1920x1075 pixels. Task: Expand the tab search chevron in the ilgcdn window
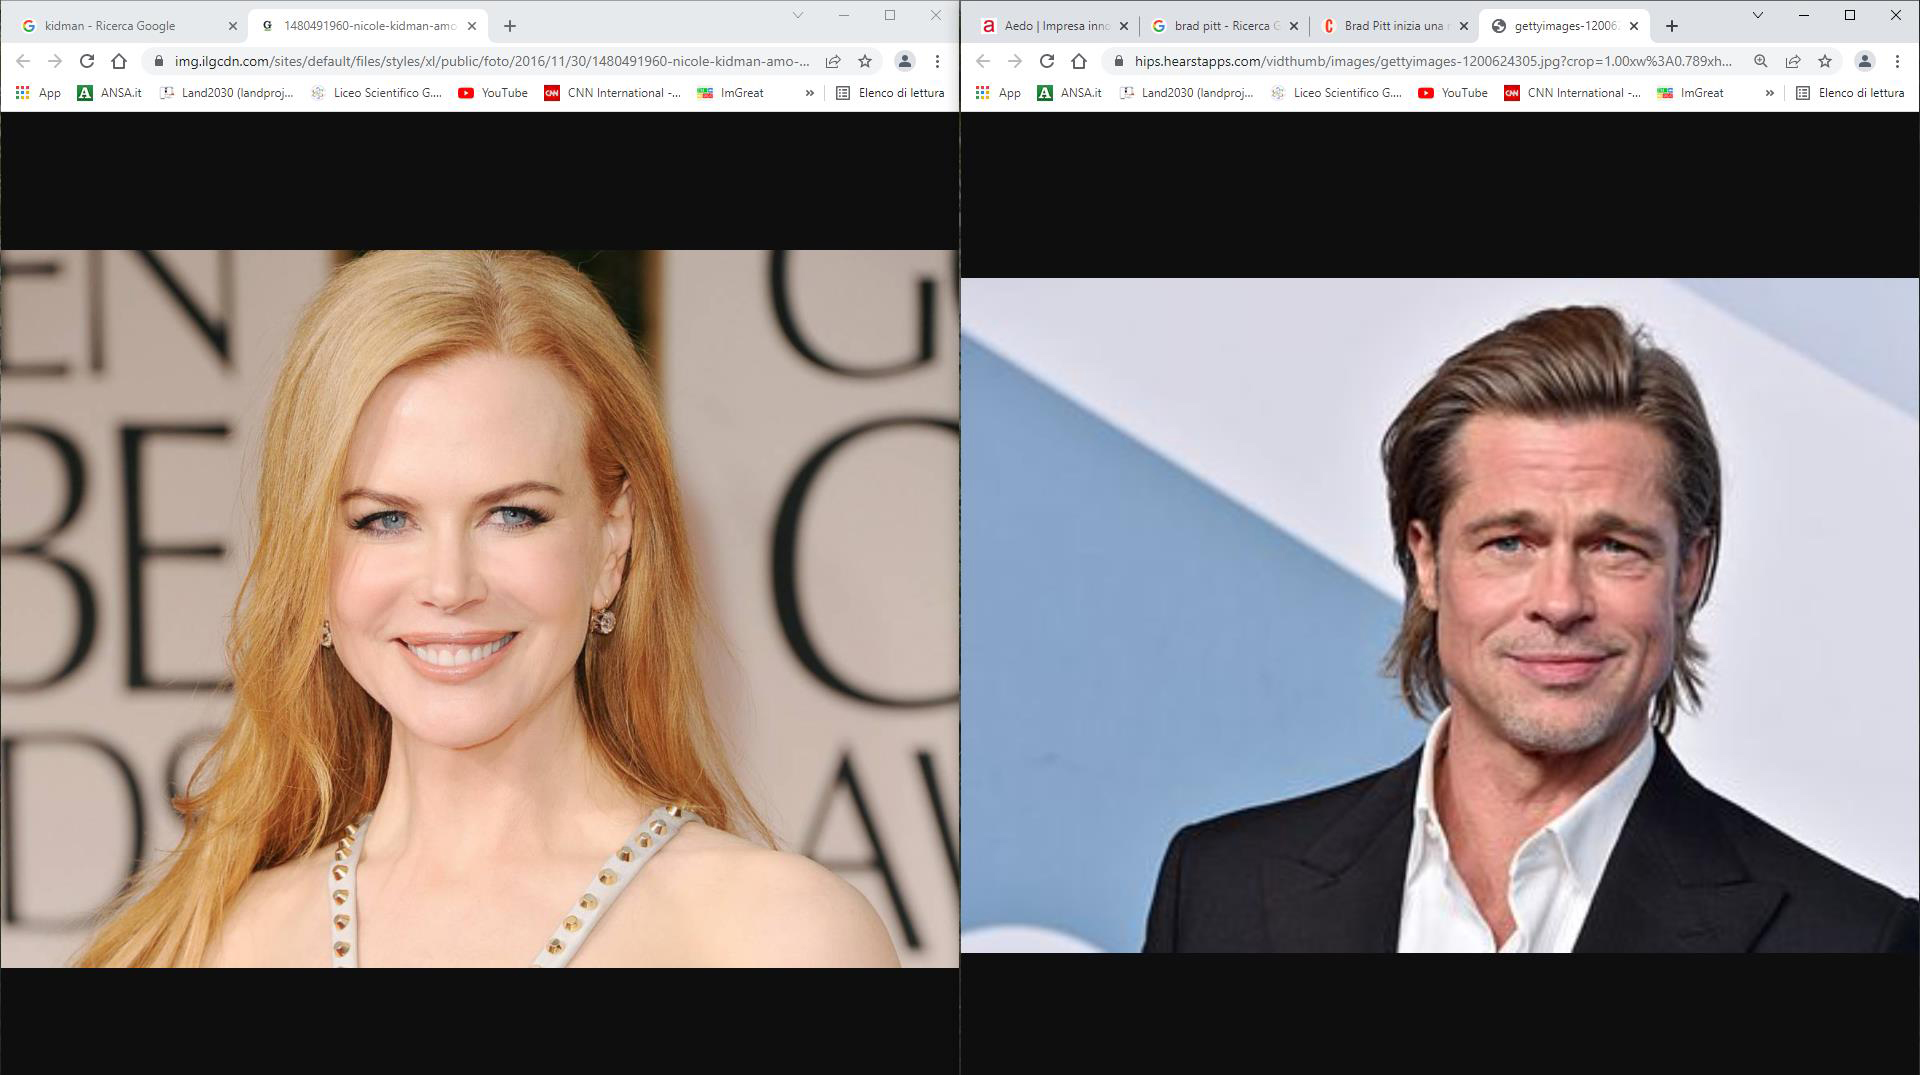pyautogui.click(x=797, y=15)
